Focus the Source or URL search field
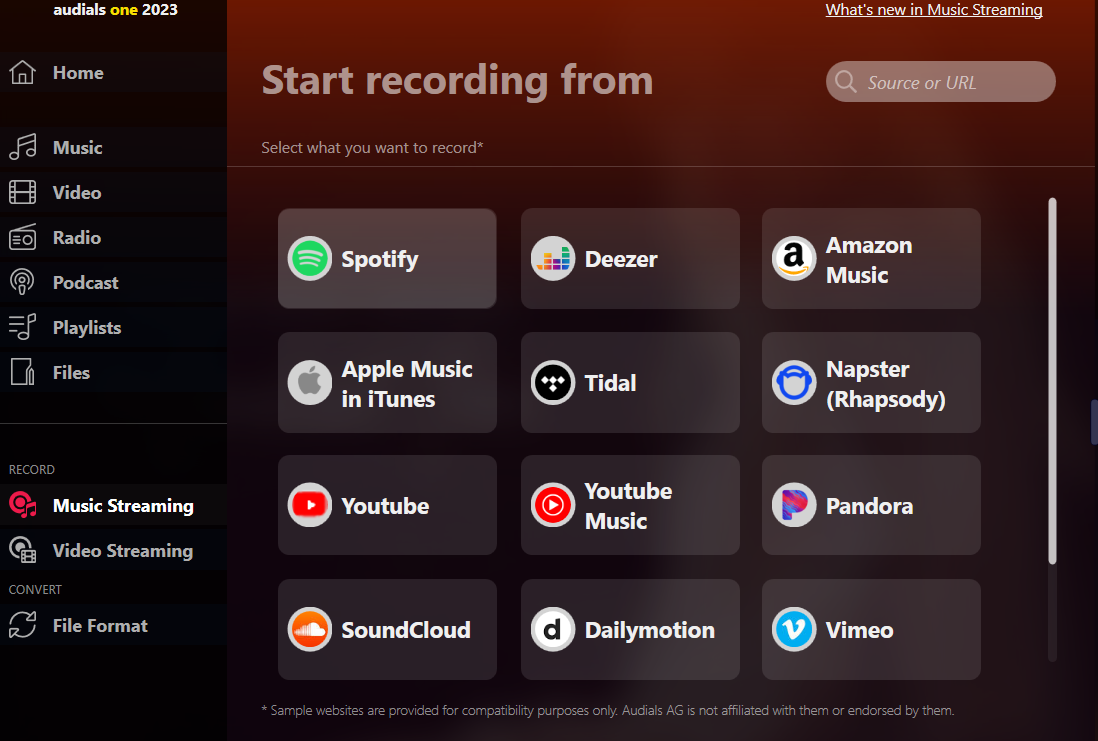1098x741 pixels. [940, 81]
